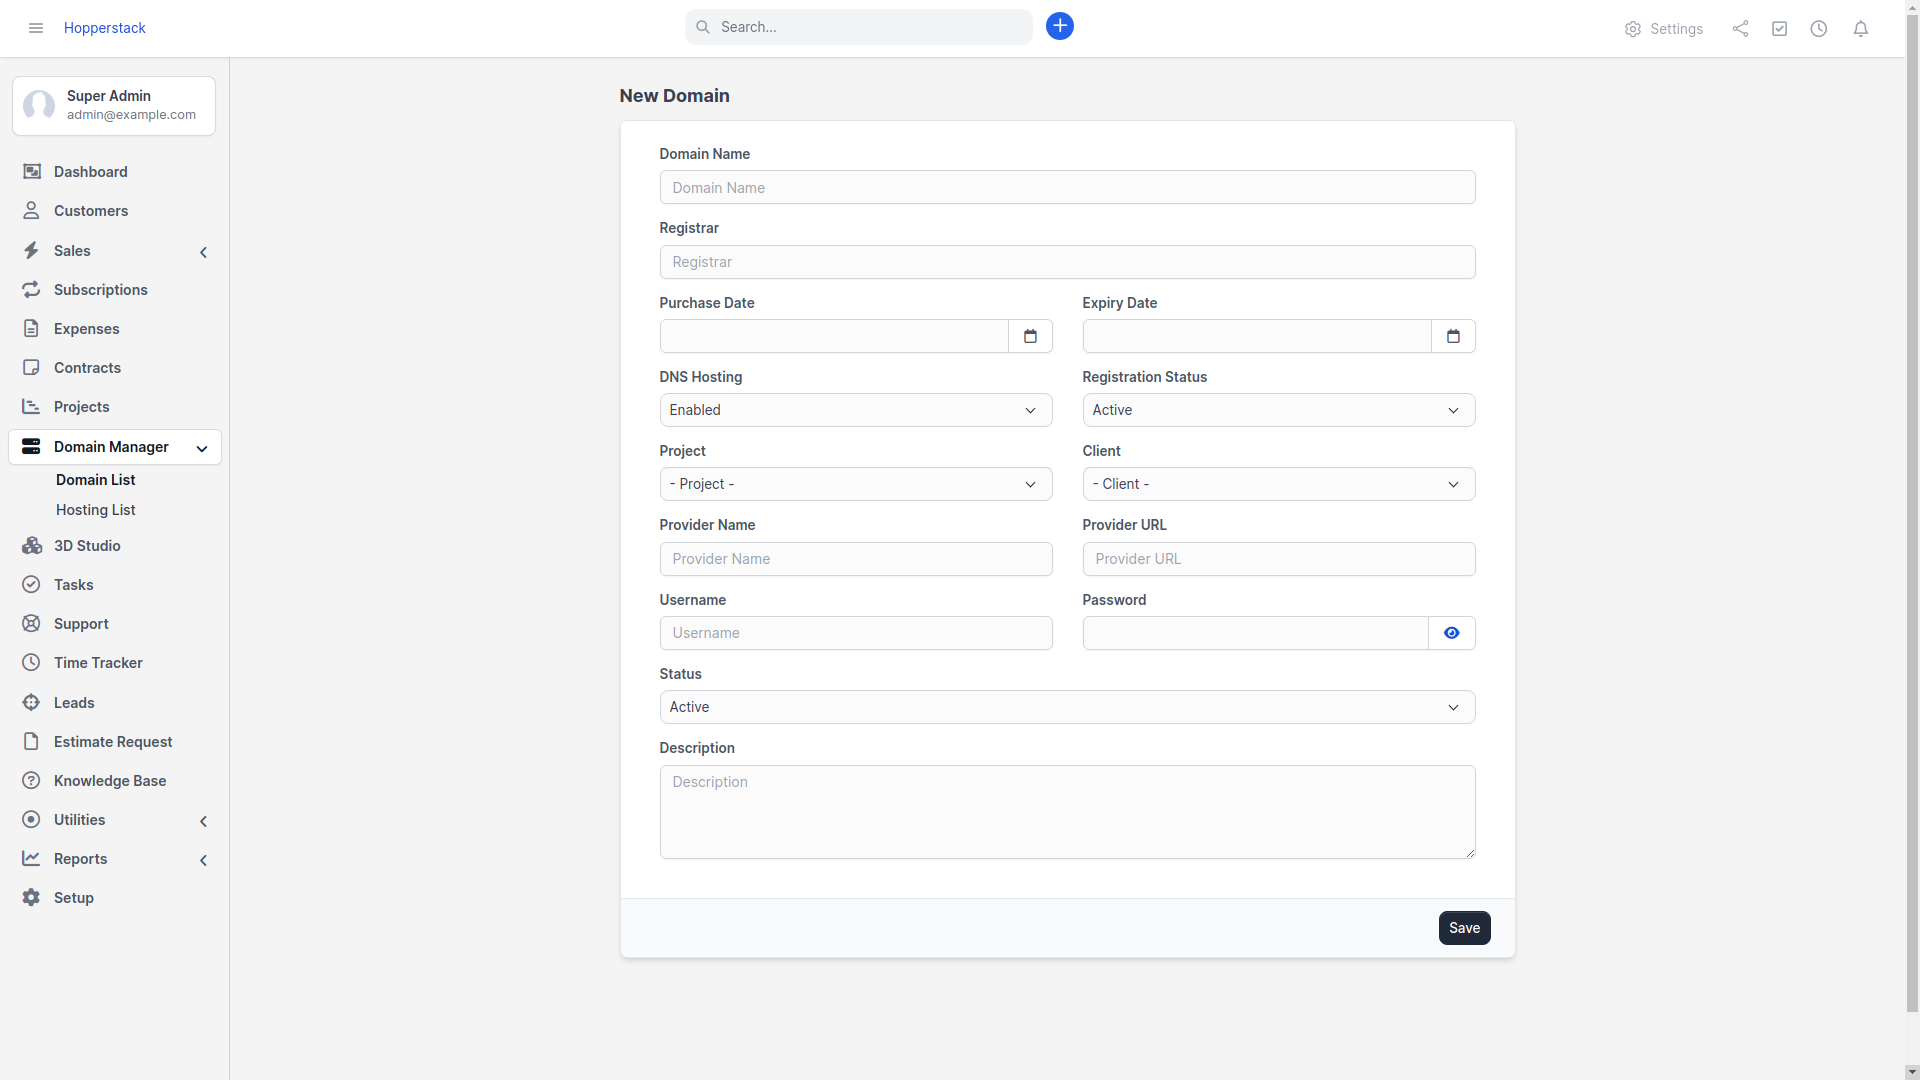Click the checkbox icon in top bar
The image size is (1920, 1080).
1780,28
